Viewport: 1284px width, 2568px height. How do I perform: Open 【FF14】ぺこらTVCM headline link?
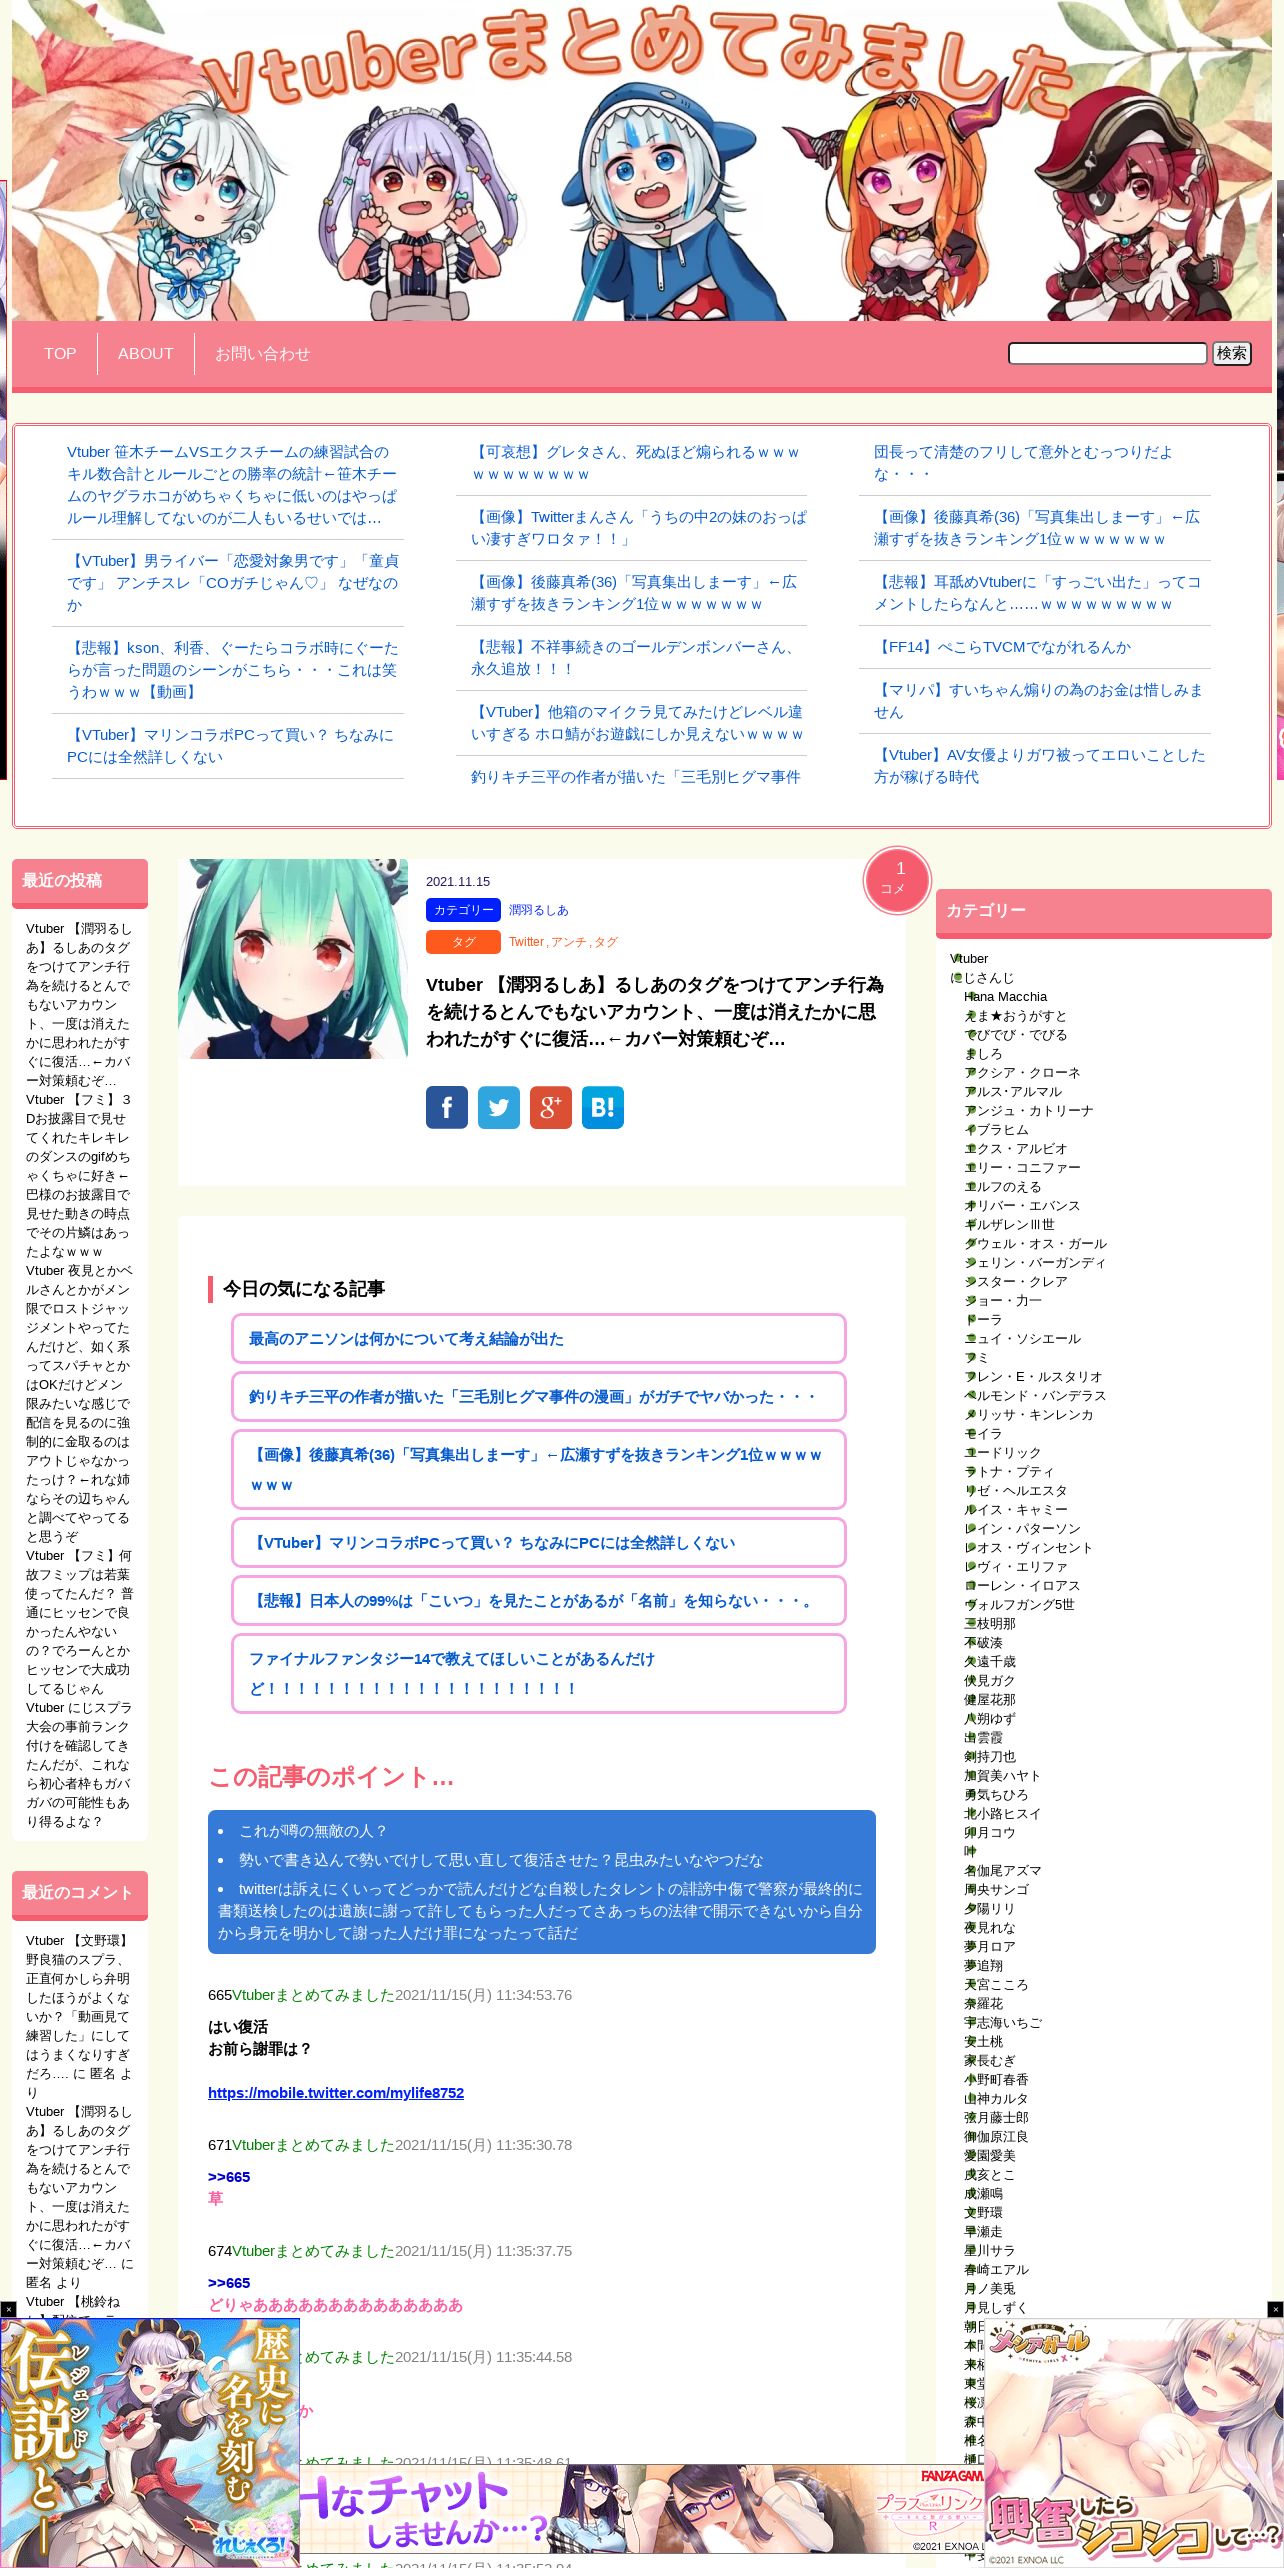click(1003, 647)
